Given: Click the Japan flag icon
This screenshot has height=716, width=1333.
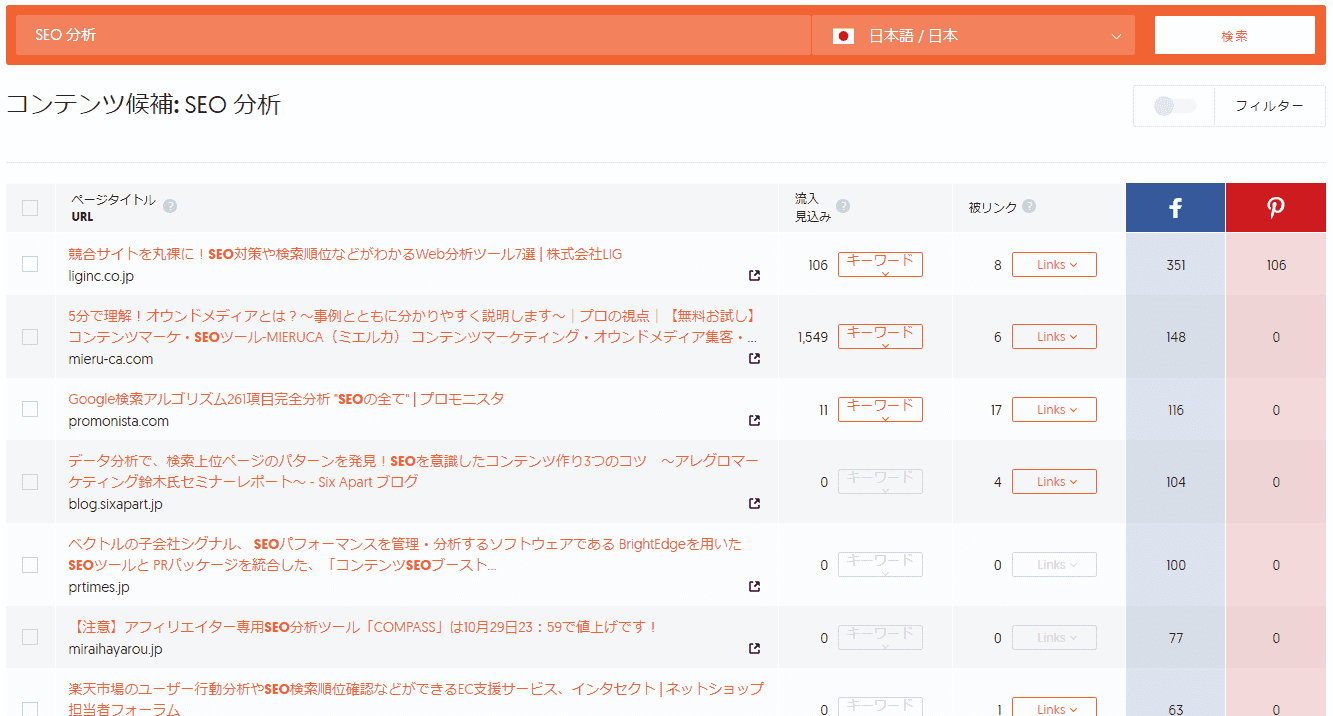Looking at the screenshot, I should click(843, 36).
